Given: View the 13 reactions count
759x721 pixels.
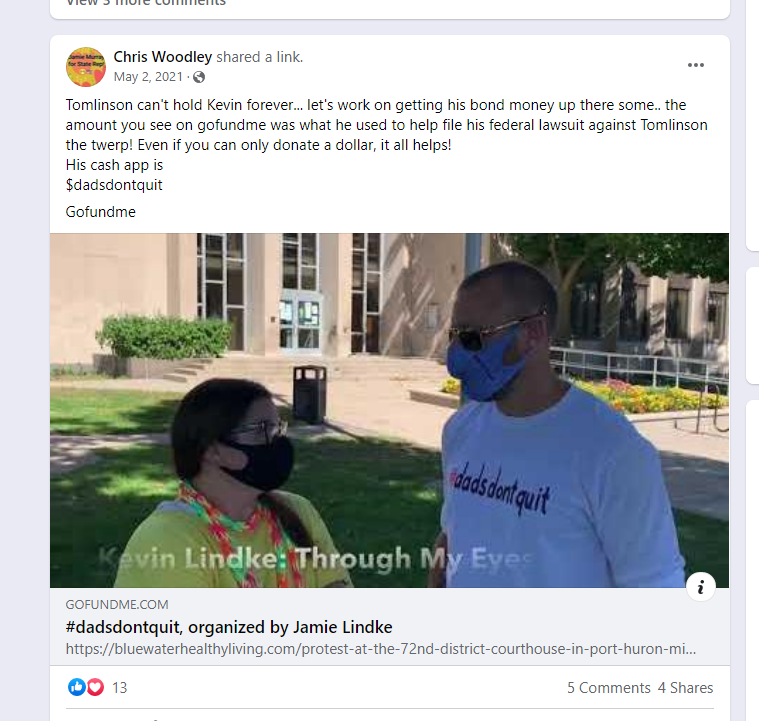Looking at the screenshot, I should [x=120, y=688].
